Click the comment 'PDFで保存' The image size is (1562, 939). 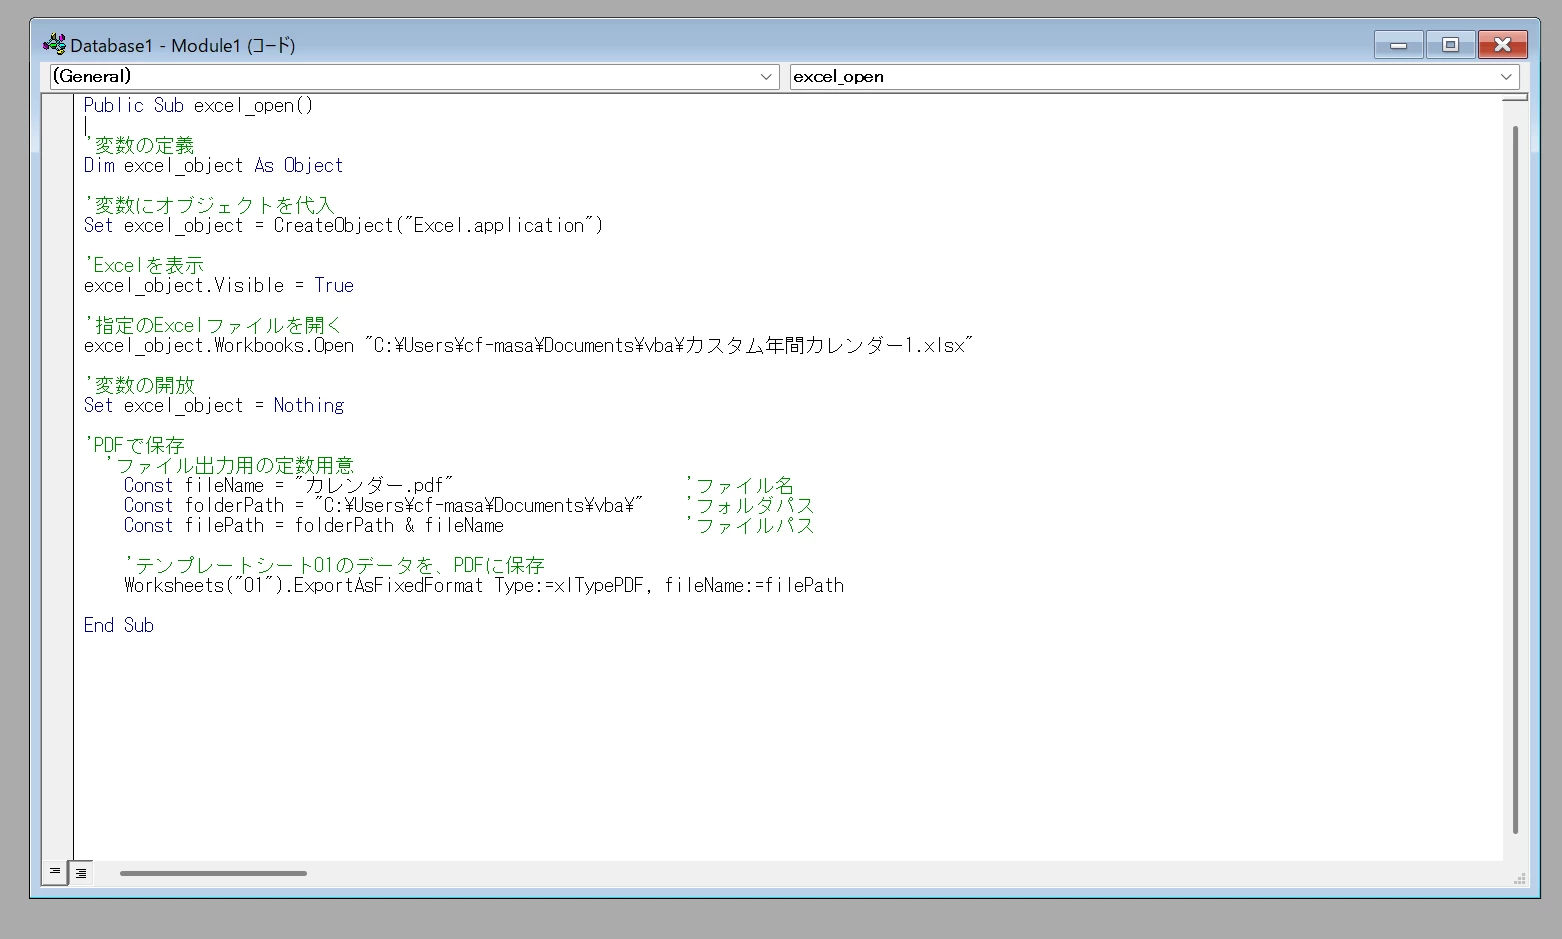tap(134, 446)
